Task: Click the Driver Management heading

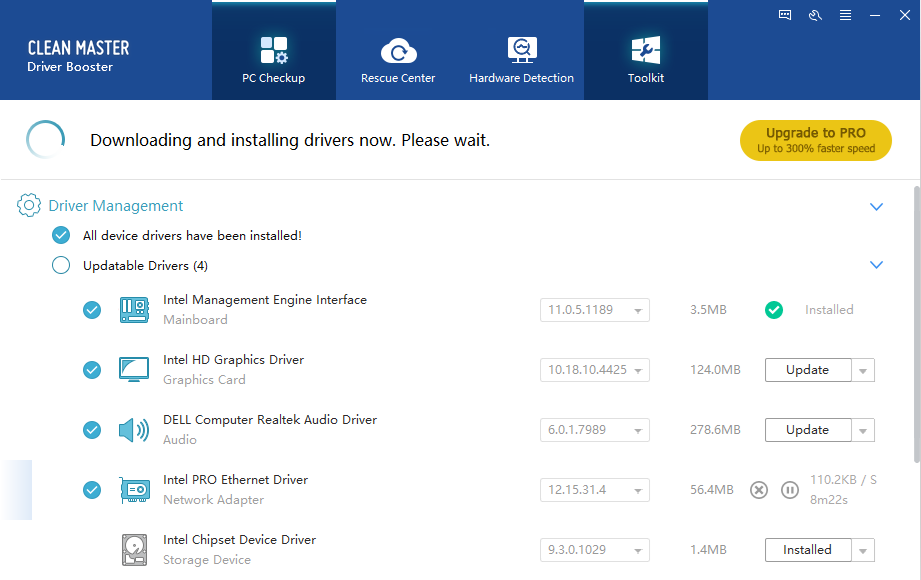Action: 116,206
